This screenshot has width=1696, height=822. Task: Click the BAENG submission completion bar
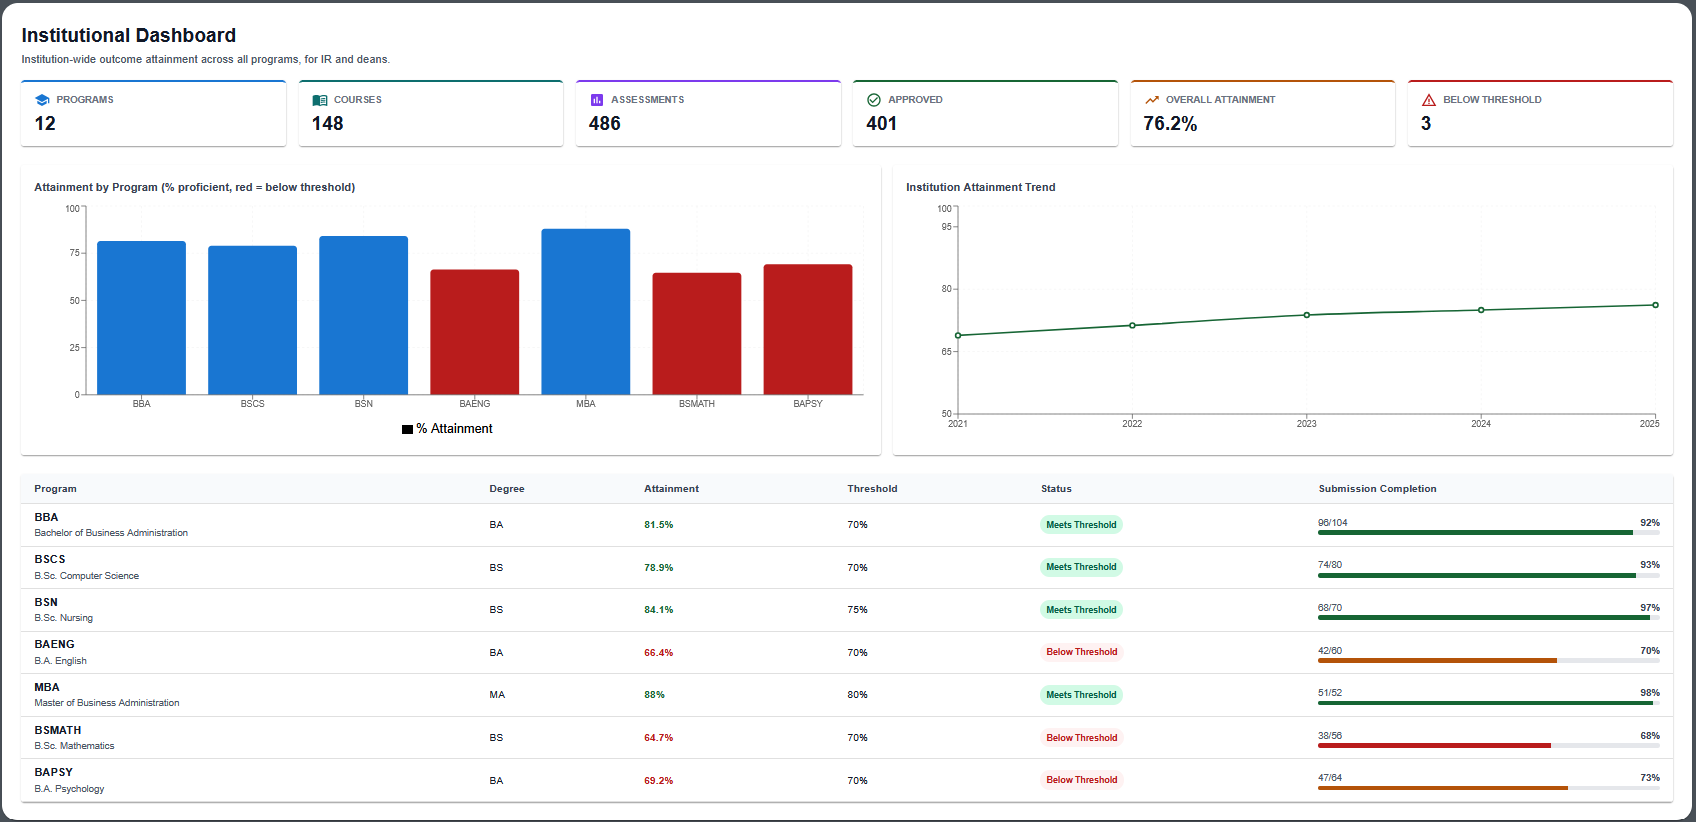(x=1489, y=661)
